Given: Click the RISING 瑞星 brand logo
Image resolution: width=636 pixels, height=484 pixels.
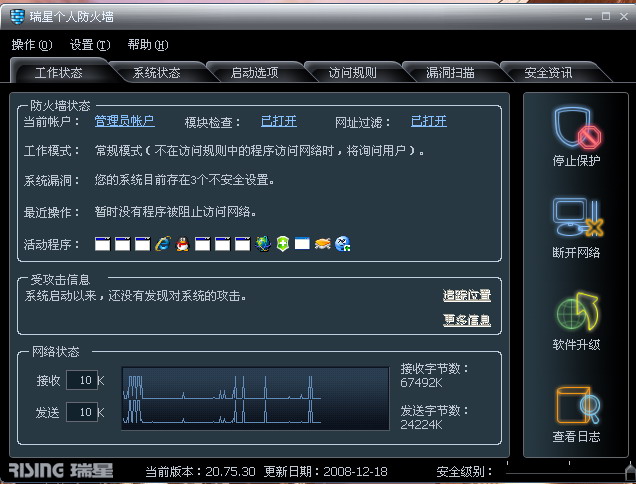Looking at the screenshot, I should pyautogui.click(x=60, y=470).
